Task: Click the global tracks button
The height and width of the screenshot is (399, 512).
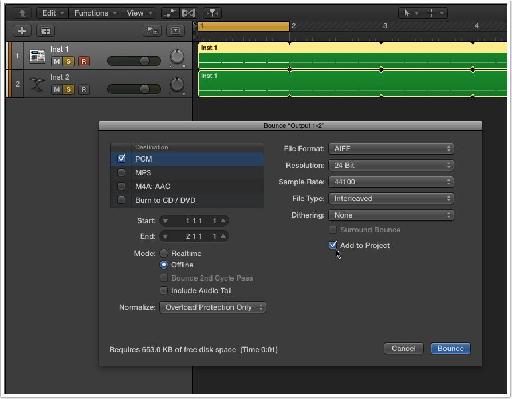Action: tap(152, 31)
